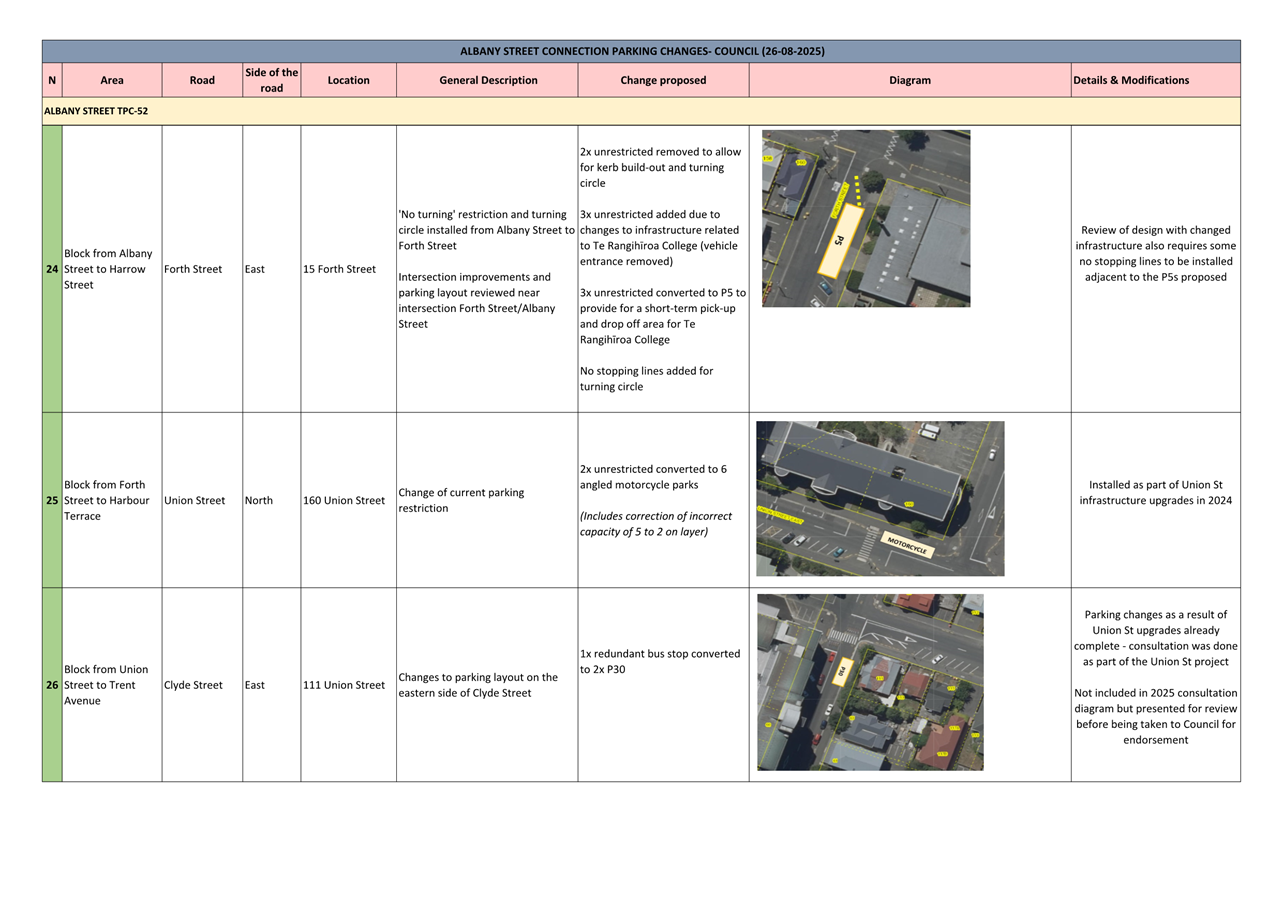Click the Albany Street Connection Parking Changes title
The height and width of the screenshot is (907, 1283).
coord(641,51)
